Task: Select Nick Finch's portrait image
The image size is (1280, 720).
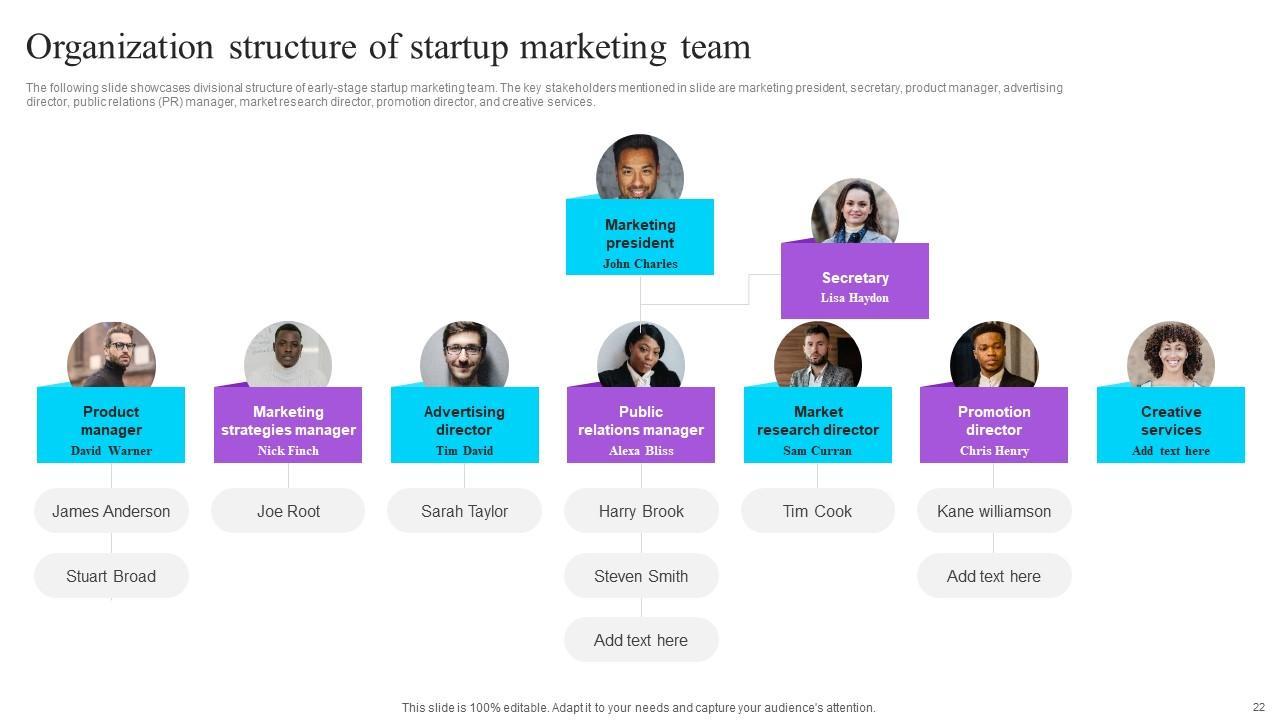Action: coord(288,356)
